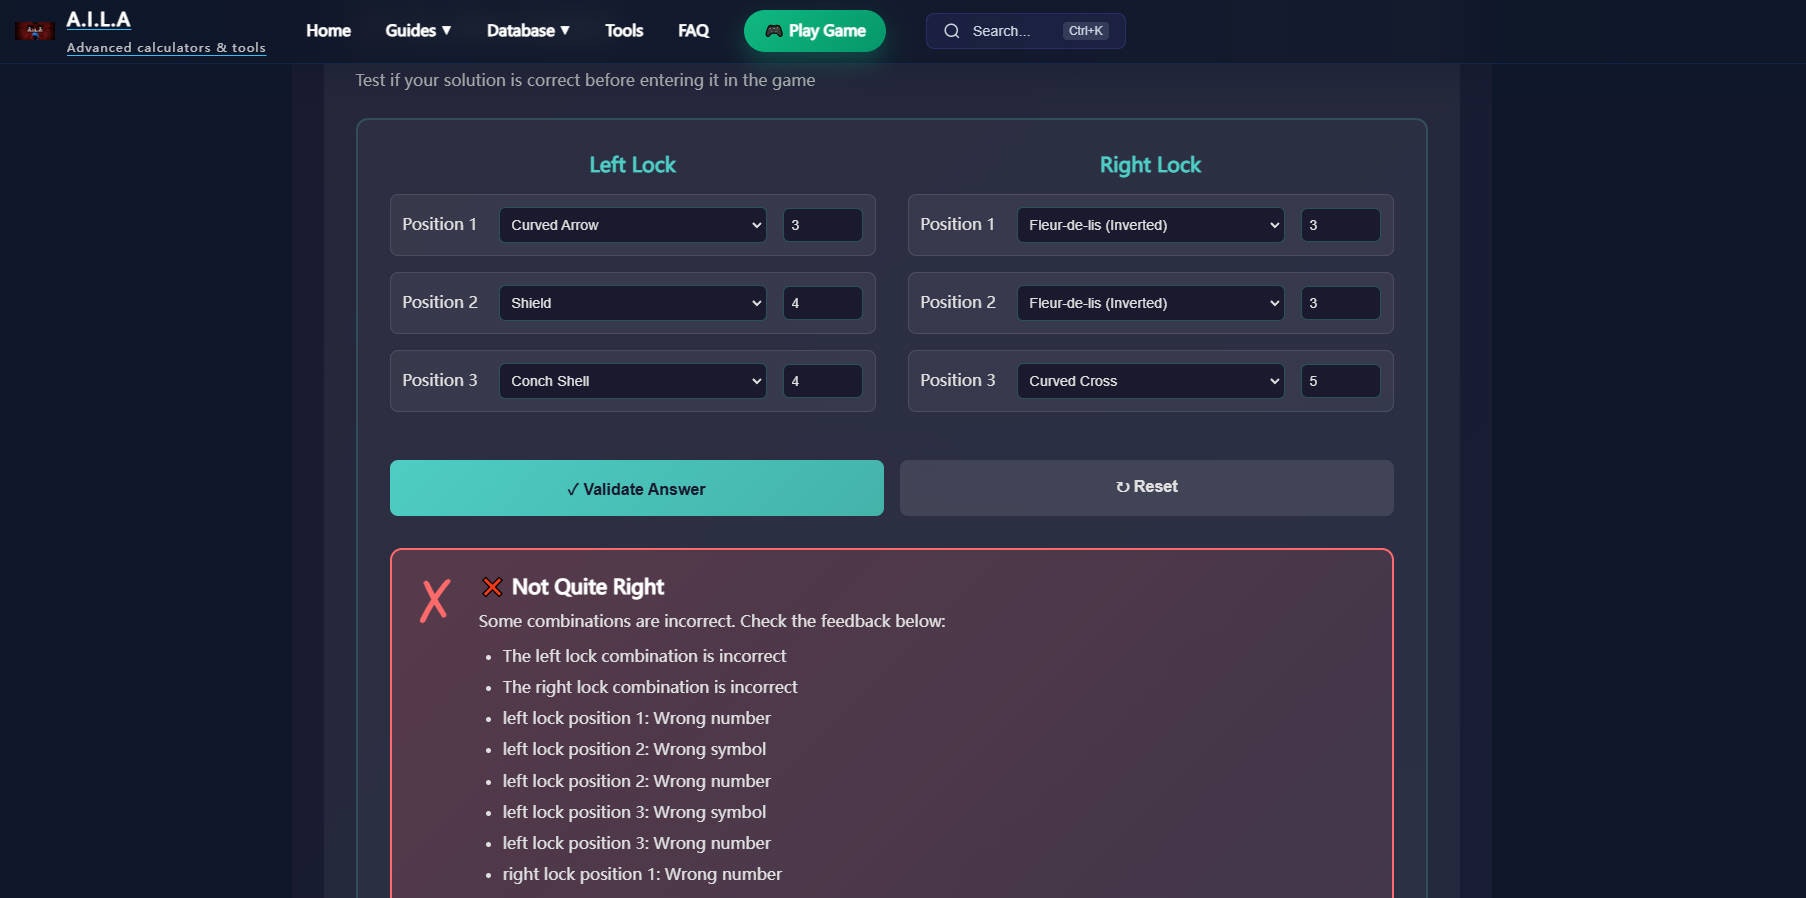Click the Left Lock heading
Viewport: 1806px width, 898px height.
tap(633, 165)
